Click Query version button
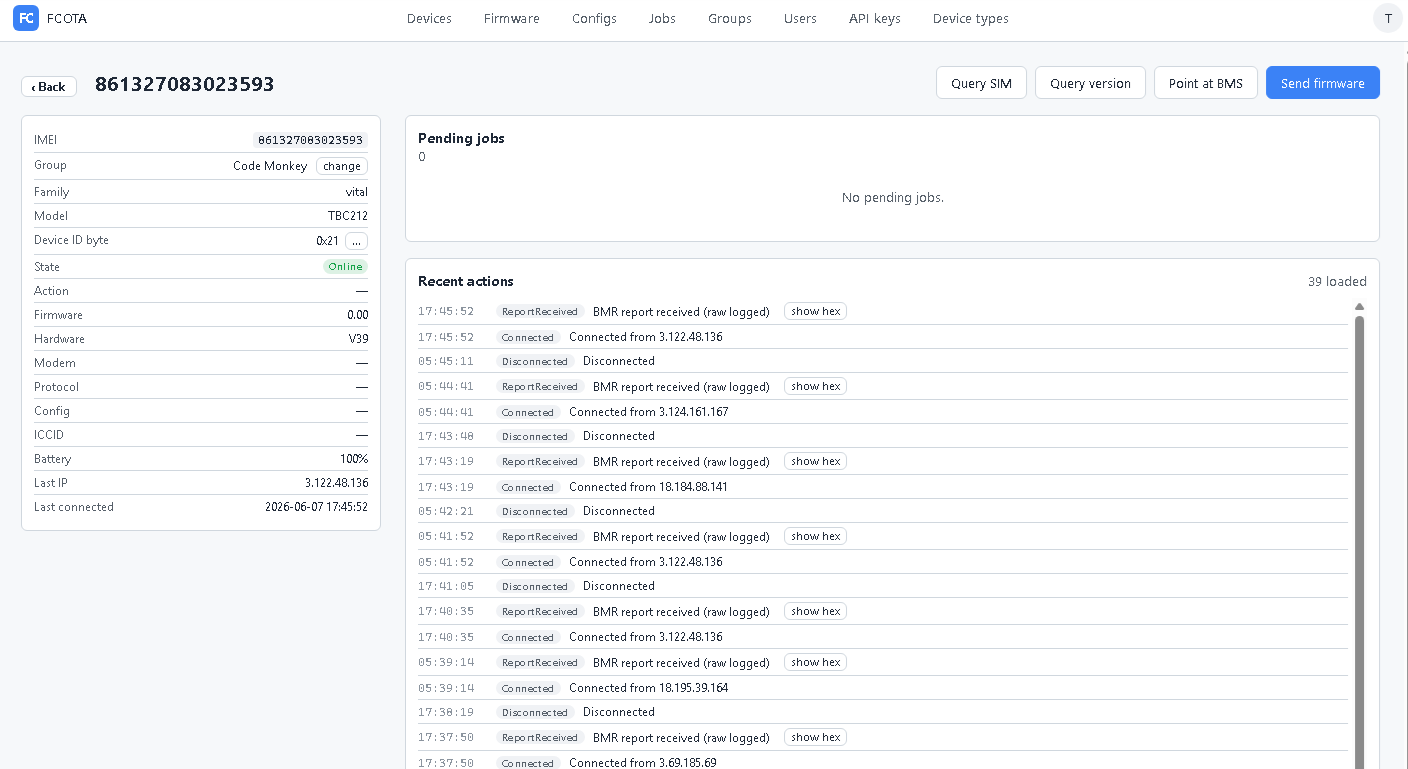This screenshot has height=769, width=1408. pyautogui.click(x=1090, y=83)
